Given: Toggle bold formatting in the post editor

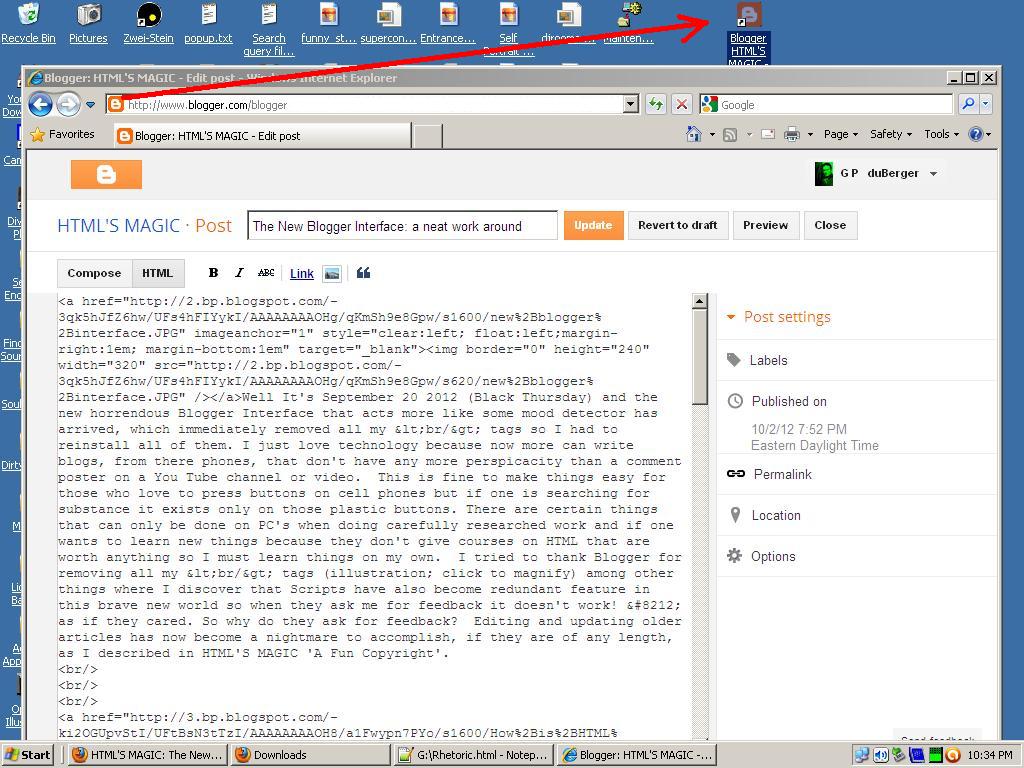Looking at the screenshot, I should [x=213, y=272].
